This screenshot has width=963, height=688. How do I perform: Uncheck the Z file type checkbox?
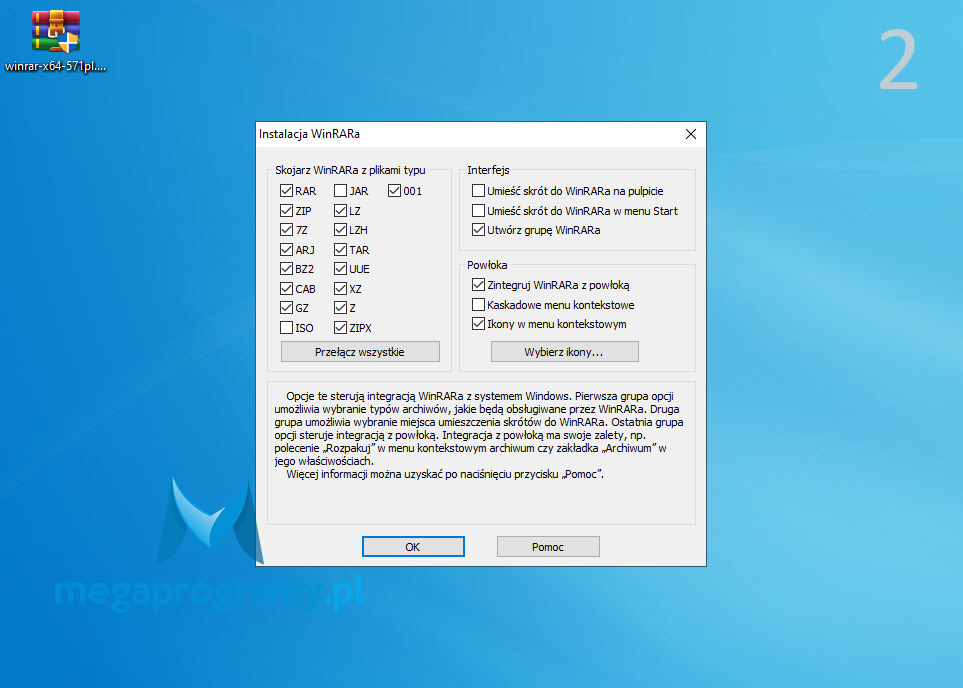click(x=340, y=308)
